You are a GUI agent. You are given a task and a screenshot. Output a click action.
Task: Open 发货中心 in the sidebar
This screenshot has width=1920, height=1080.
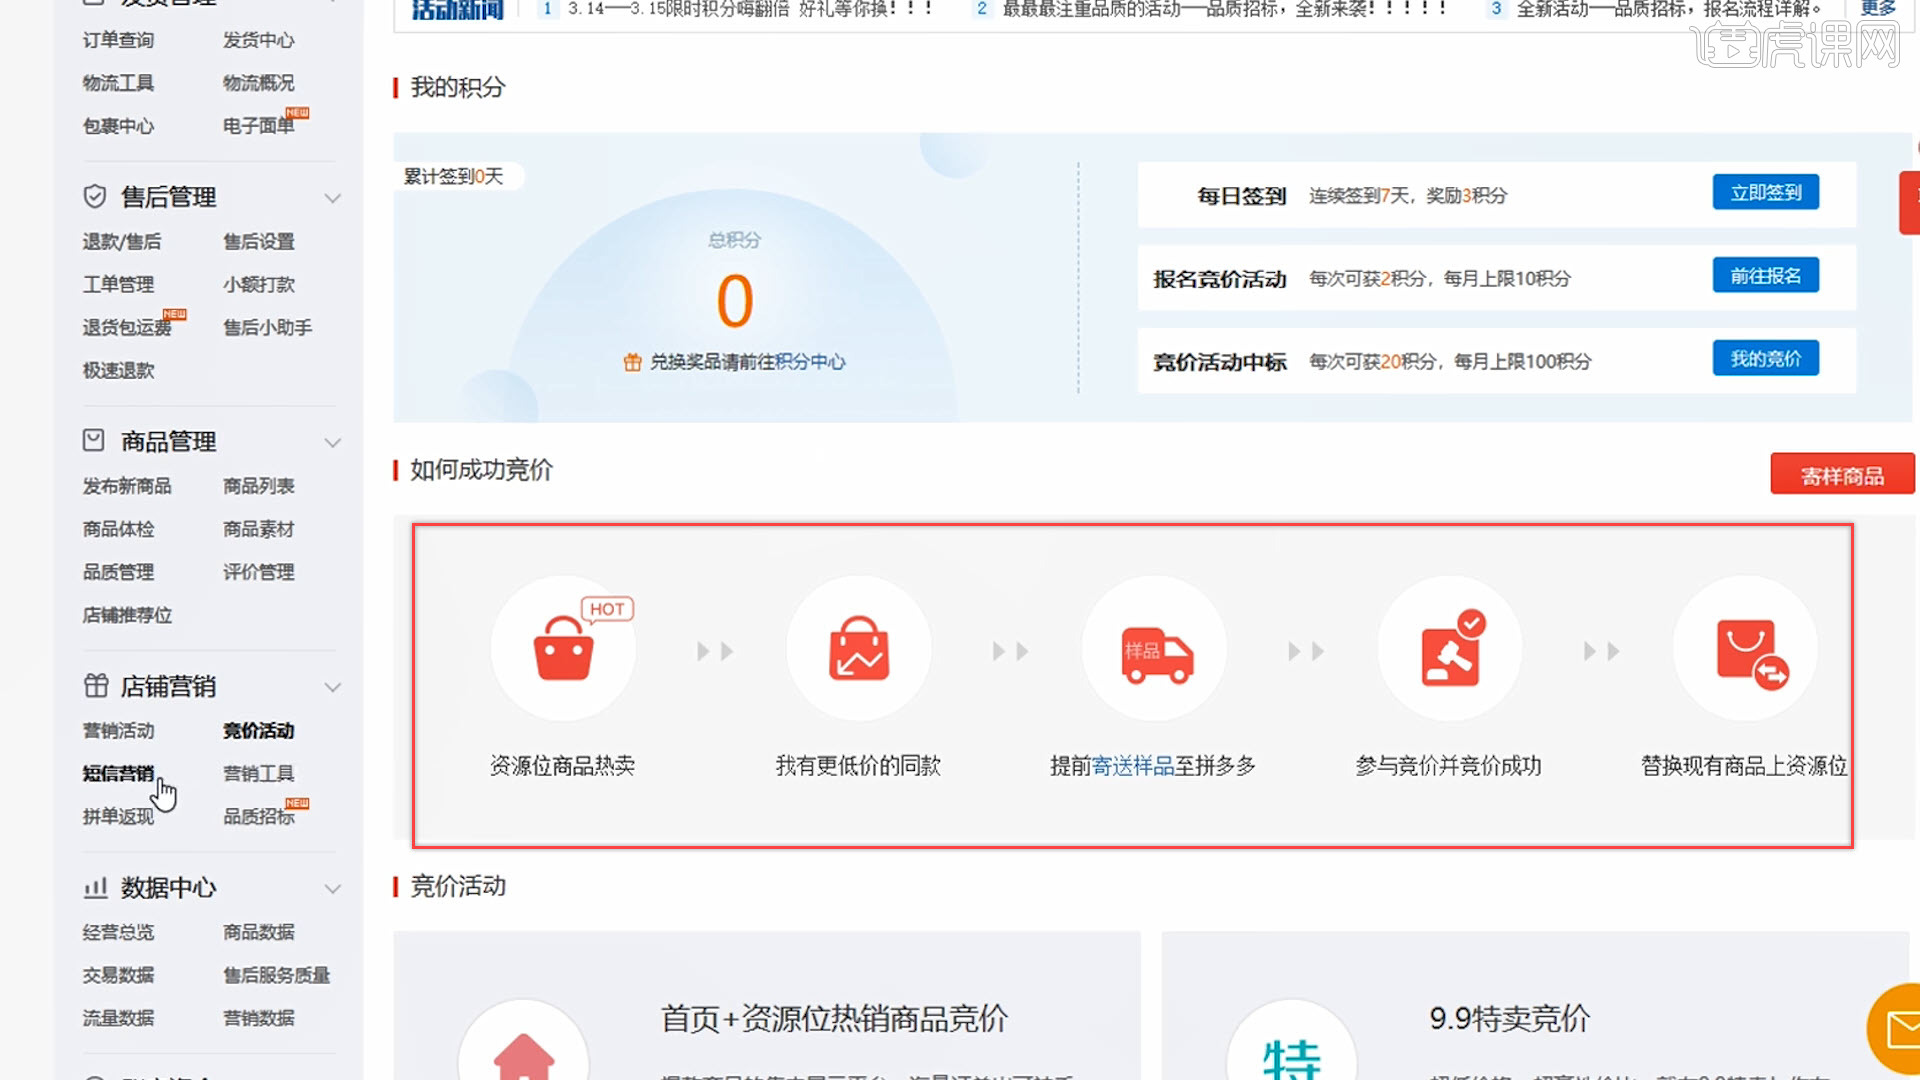point(258,40)
